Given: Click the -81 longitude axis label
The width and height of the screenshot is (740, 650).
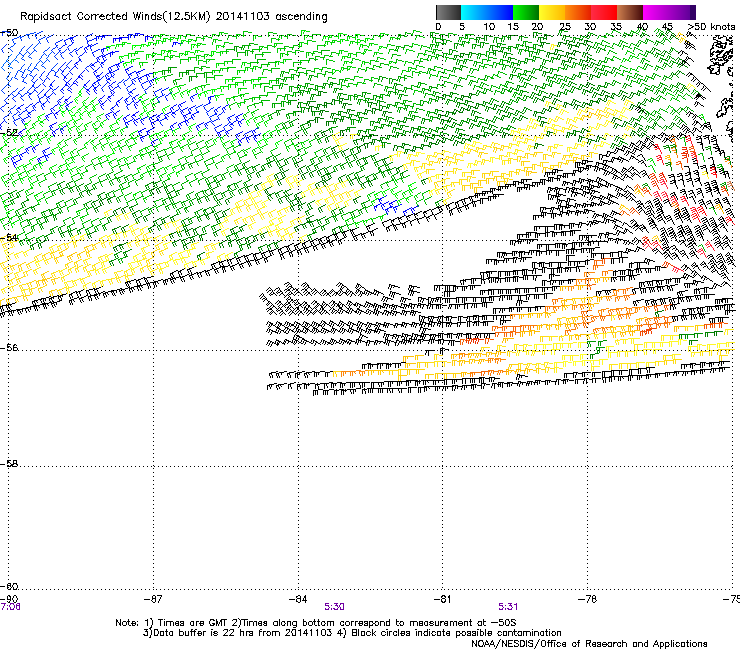Looking at the screenshot, I should (442, 599).
